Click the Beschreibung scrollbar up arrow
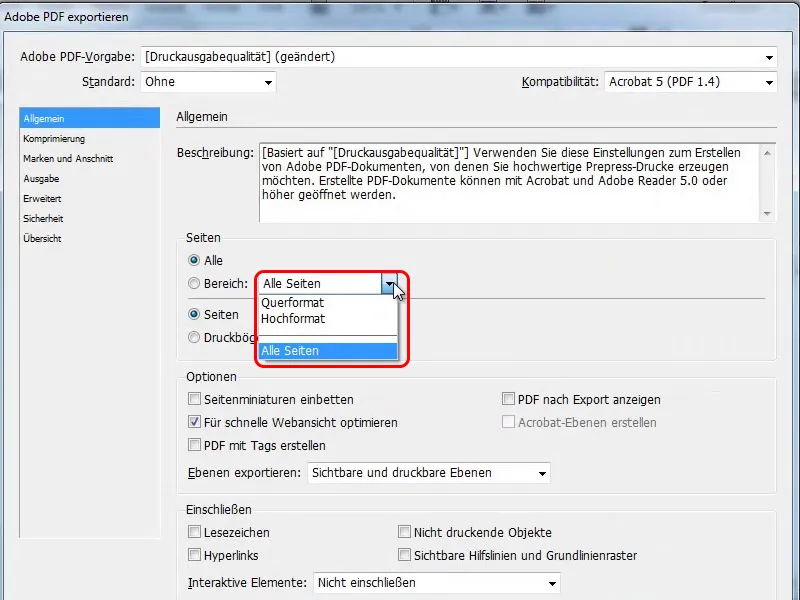This screenshot has height=600, width=800. pyautogui.click(x=767, y=153)
